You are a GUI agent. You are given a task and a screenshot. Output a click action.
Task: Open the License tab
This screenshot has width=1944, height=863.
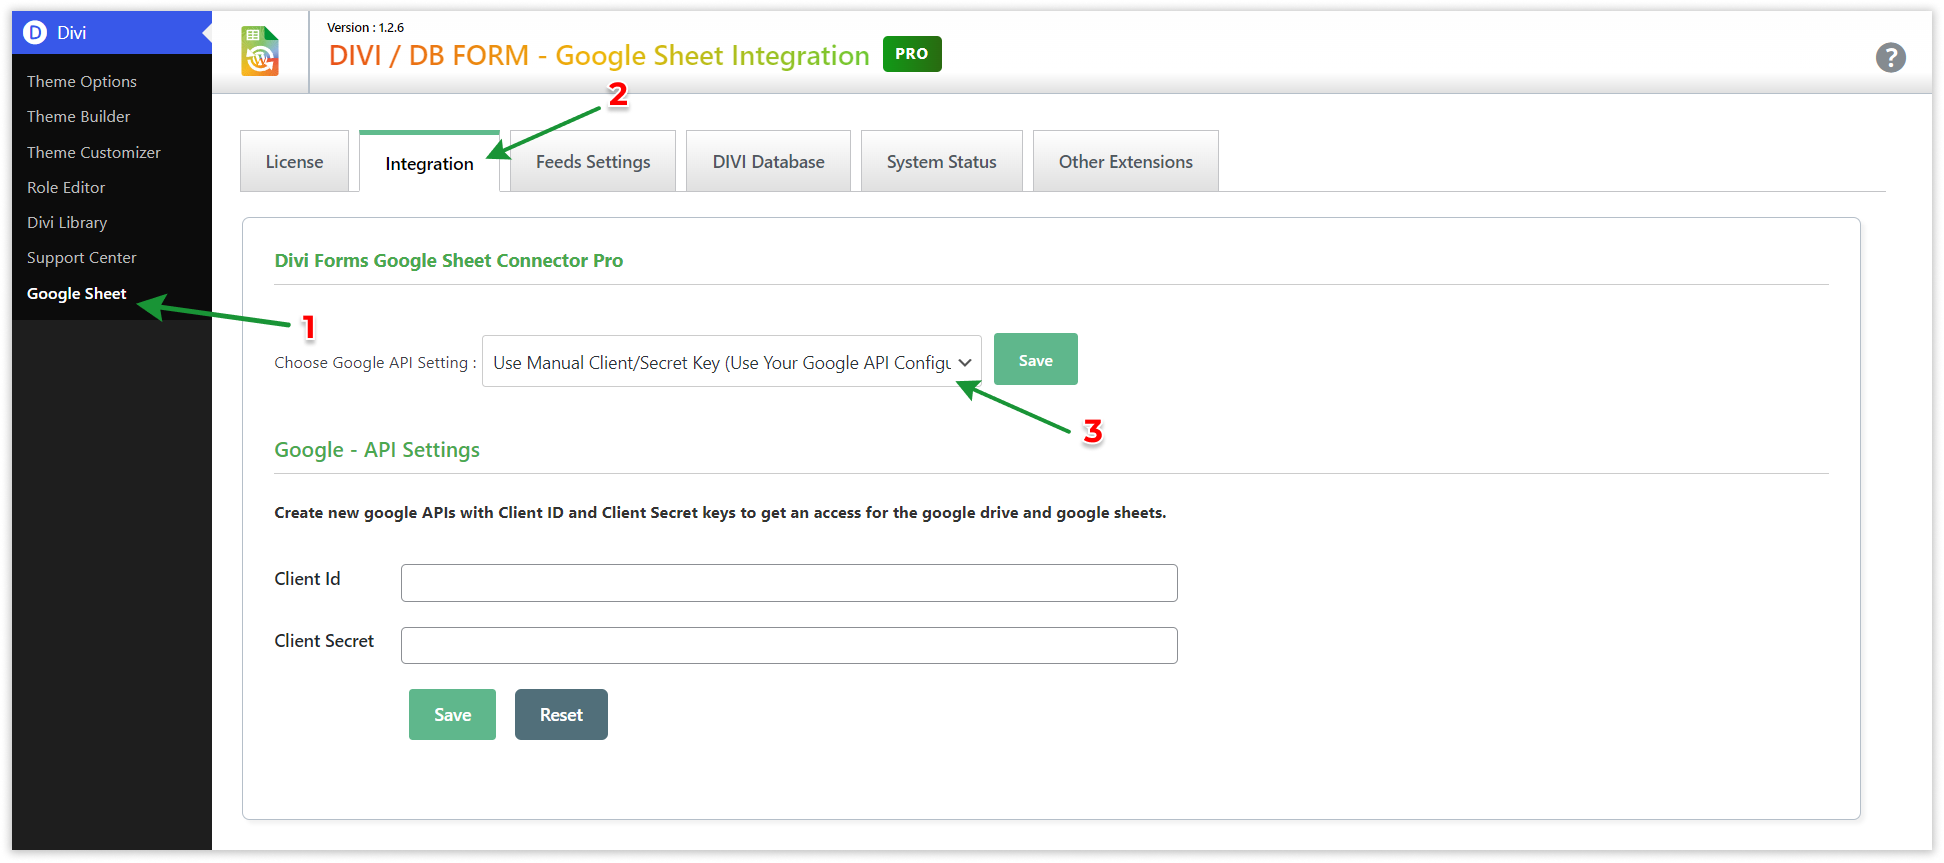click(x=294, y=162)
